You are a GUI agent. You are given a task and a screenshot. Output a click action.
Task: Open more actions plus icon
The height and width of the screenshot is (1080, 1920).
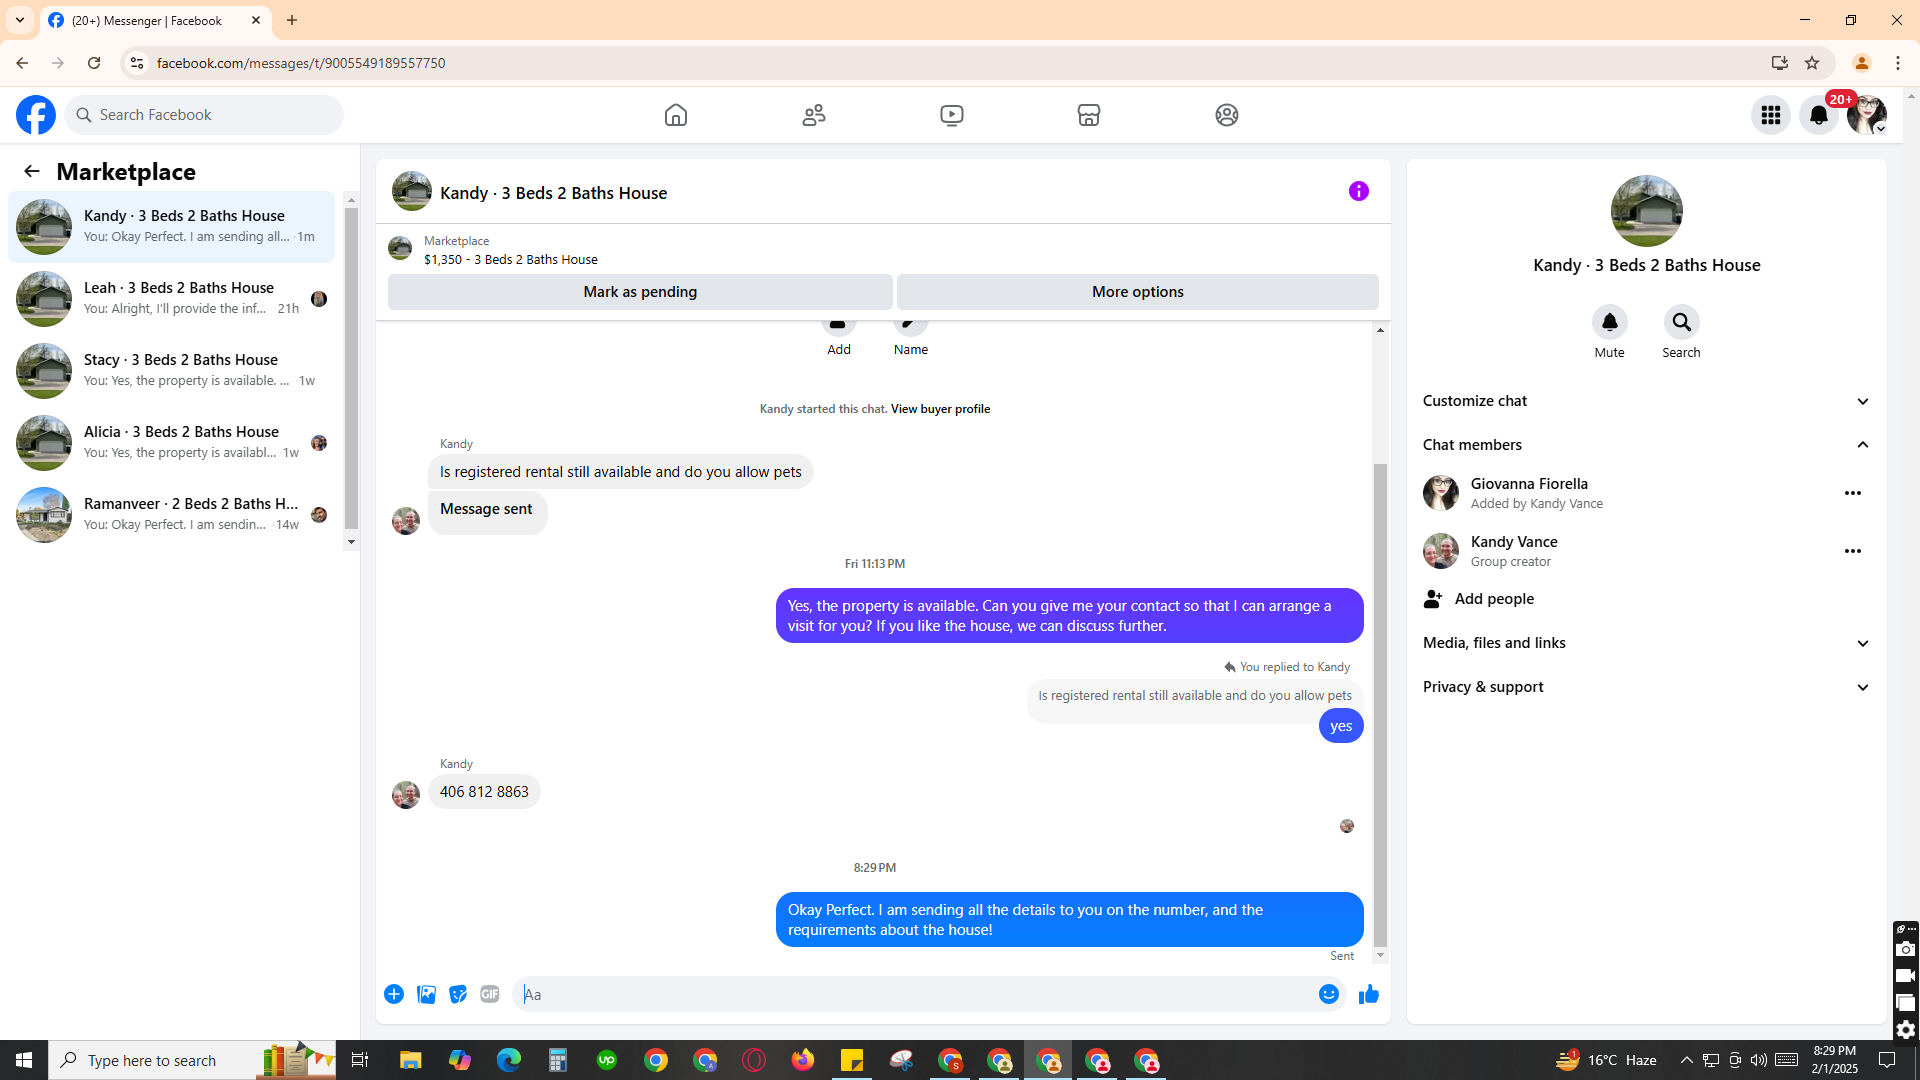click(x=394, y=994)
